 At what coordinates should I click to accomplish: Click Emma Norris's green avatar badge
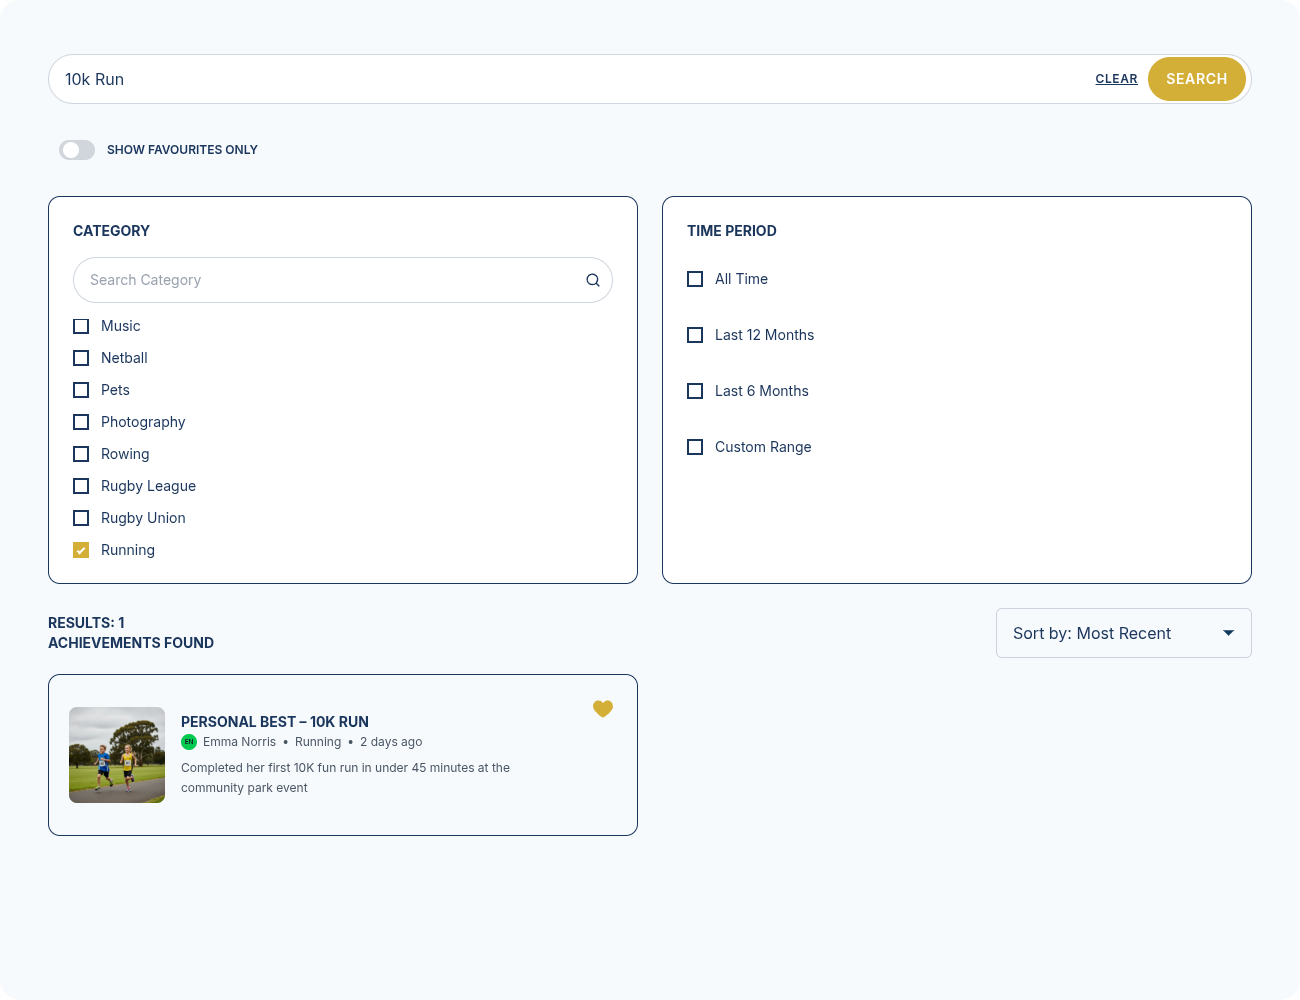click(189, 742)
